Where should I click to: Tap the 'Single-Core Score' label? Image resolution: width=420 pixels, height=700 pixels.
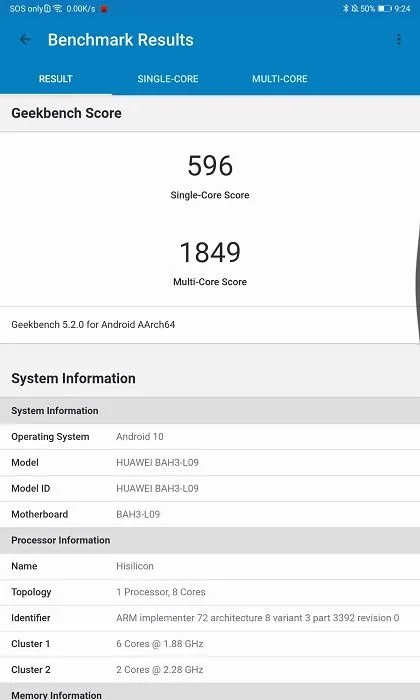click(x=210, y=195)
